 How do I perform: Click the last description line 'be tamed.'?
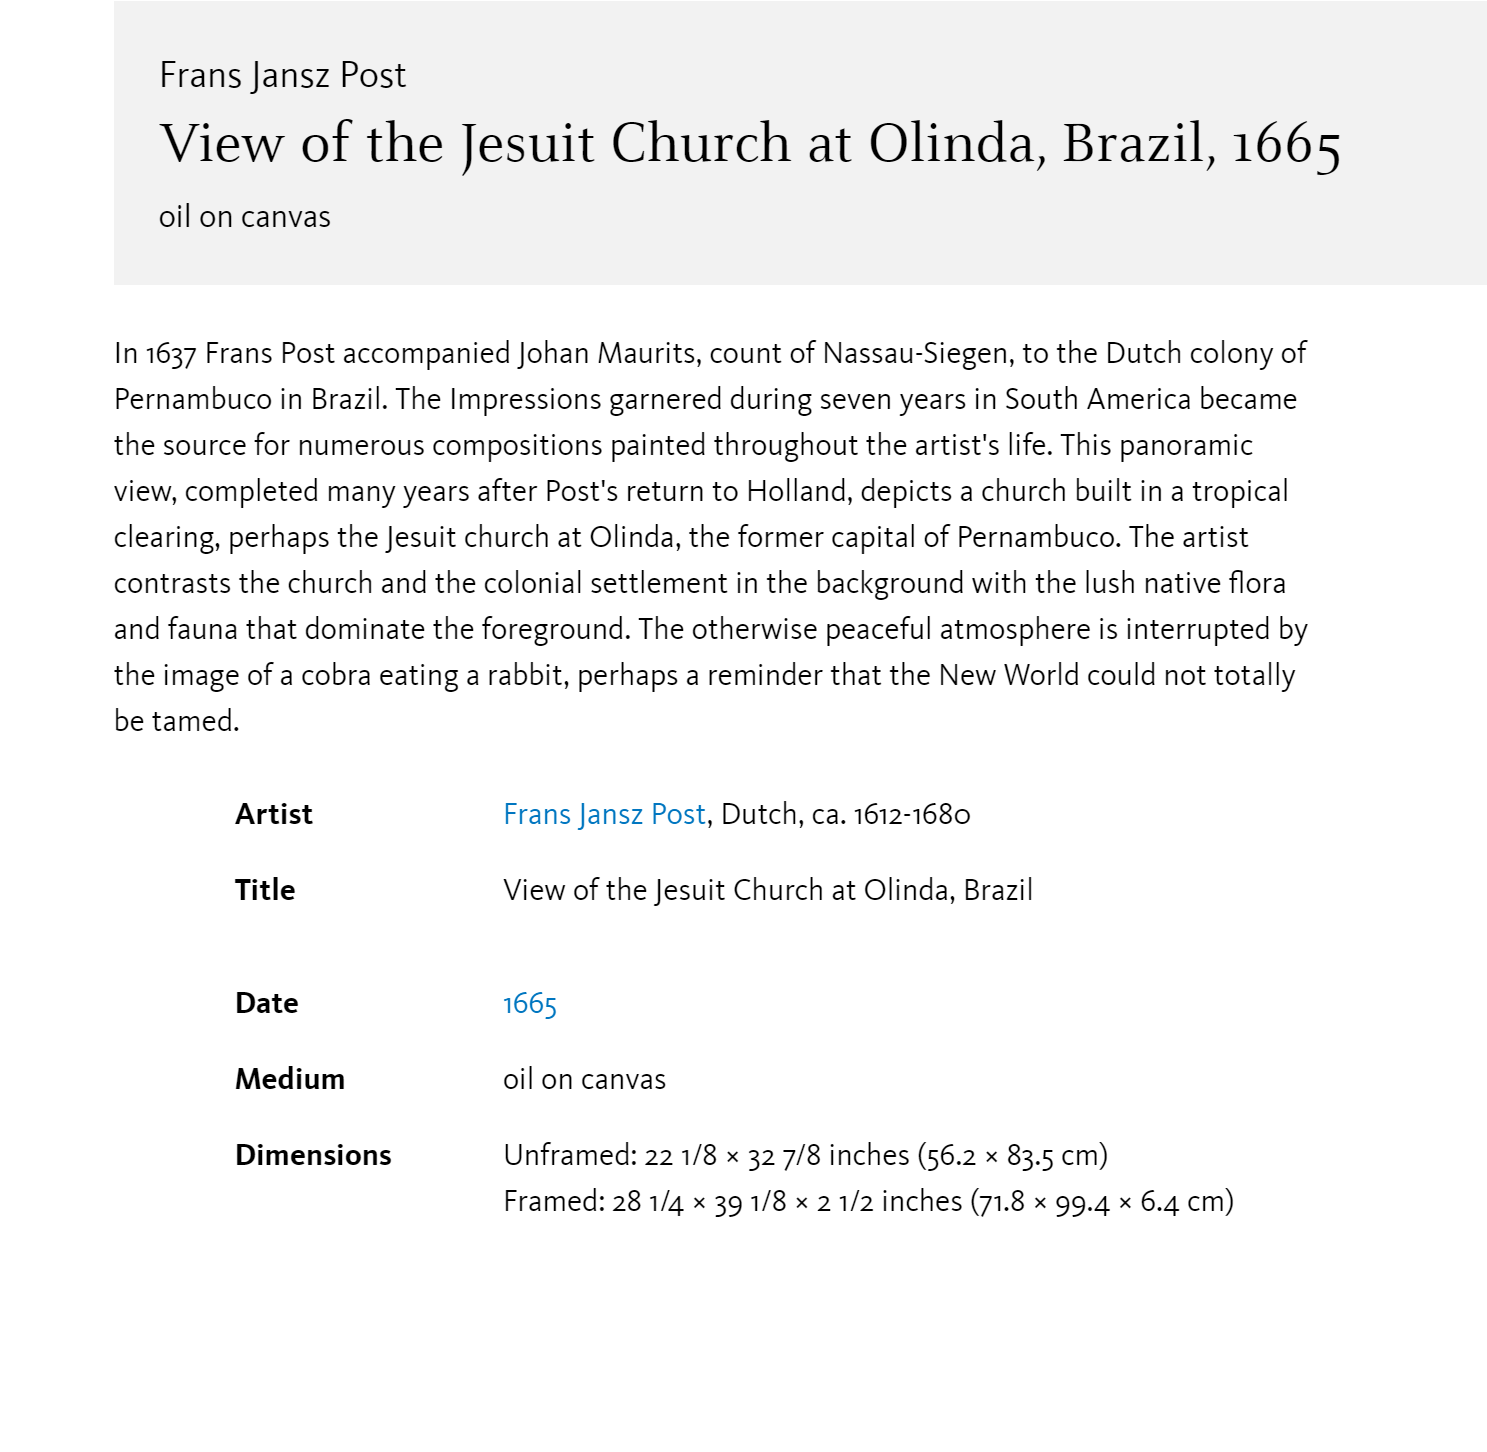click(x=177, y=722)
